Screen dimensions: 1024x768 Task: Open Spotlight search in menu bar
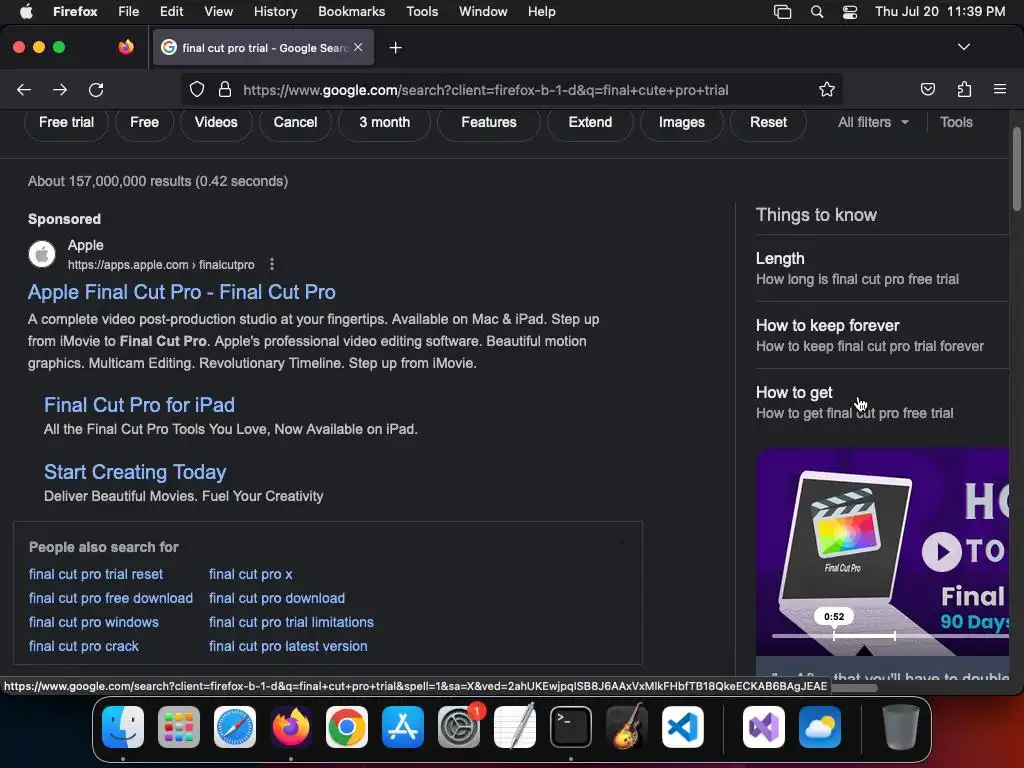click(x=816, y=12)
